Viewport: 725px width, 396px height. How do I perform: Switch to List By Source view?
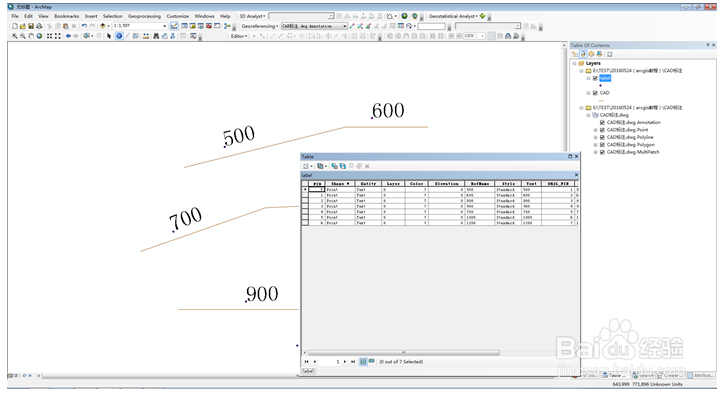[x=583, y=54]
